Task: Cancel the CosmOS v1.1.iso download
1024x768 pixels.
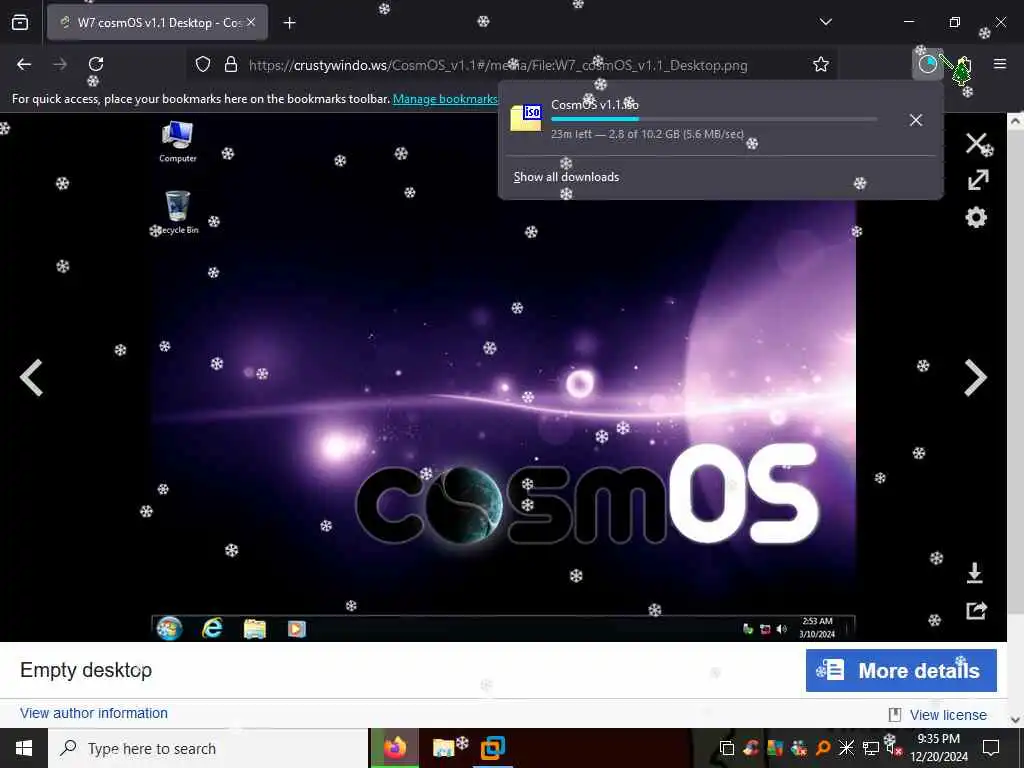Action: (x=916, y=120)
